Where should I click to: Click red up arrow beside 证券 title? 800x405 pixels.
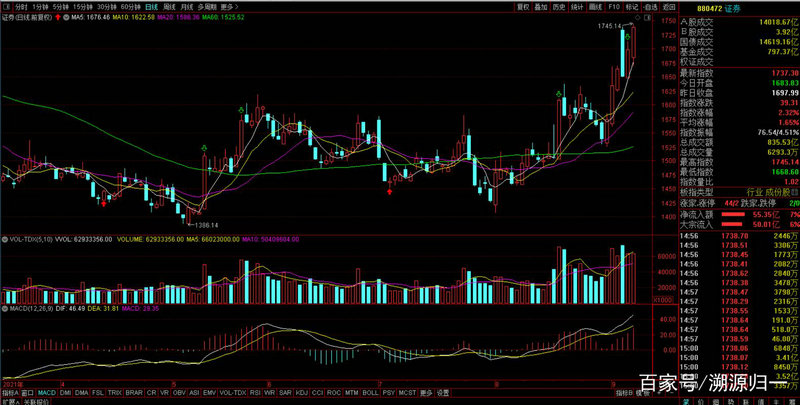coord(59,17)
